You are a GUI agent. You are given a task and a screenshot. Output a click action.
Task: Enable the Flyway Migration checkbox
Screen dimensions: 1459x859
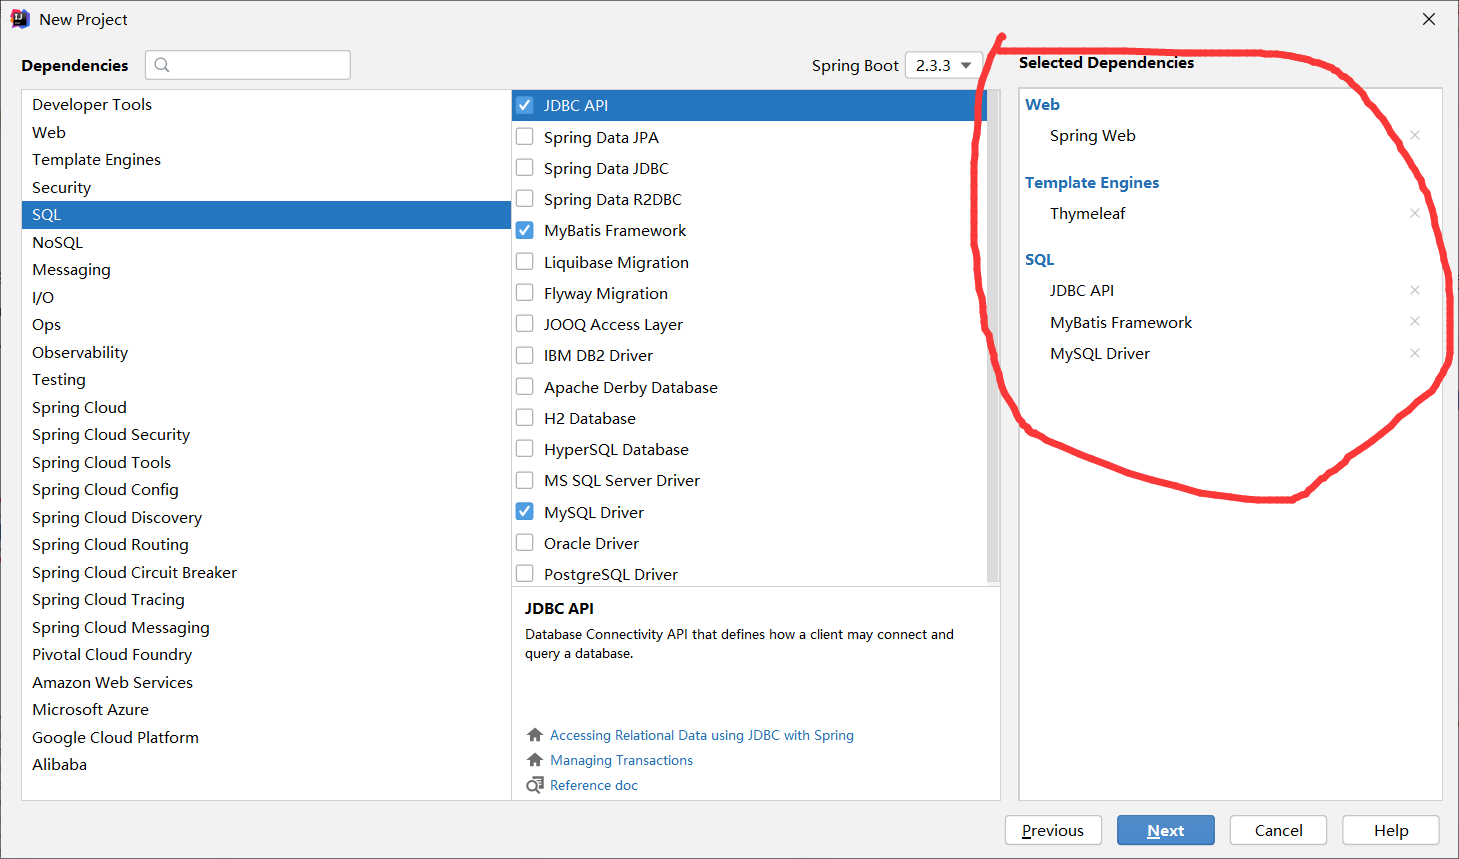[524, 292]
